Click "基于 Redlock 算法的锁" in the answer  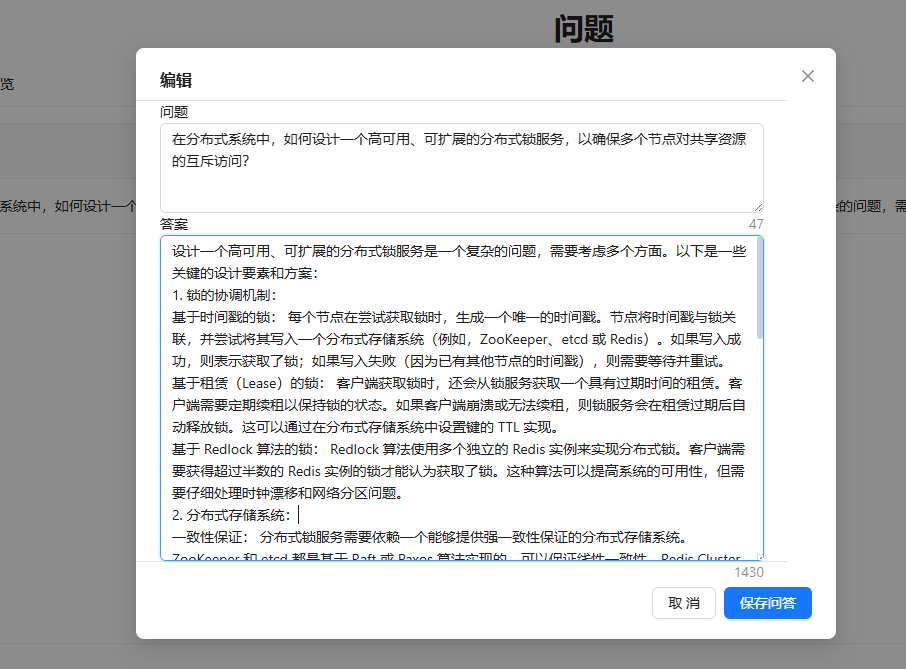pos(246,449)
